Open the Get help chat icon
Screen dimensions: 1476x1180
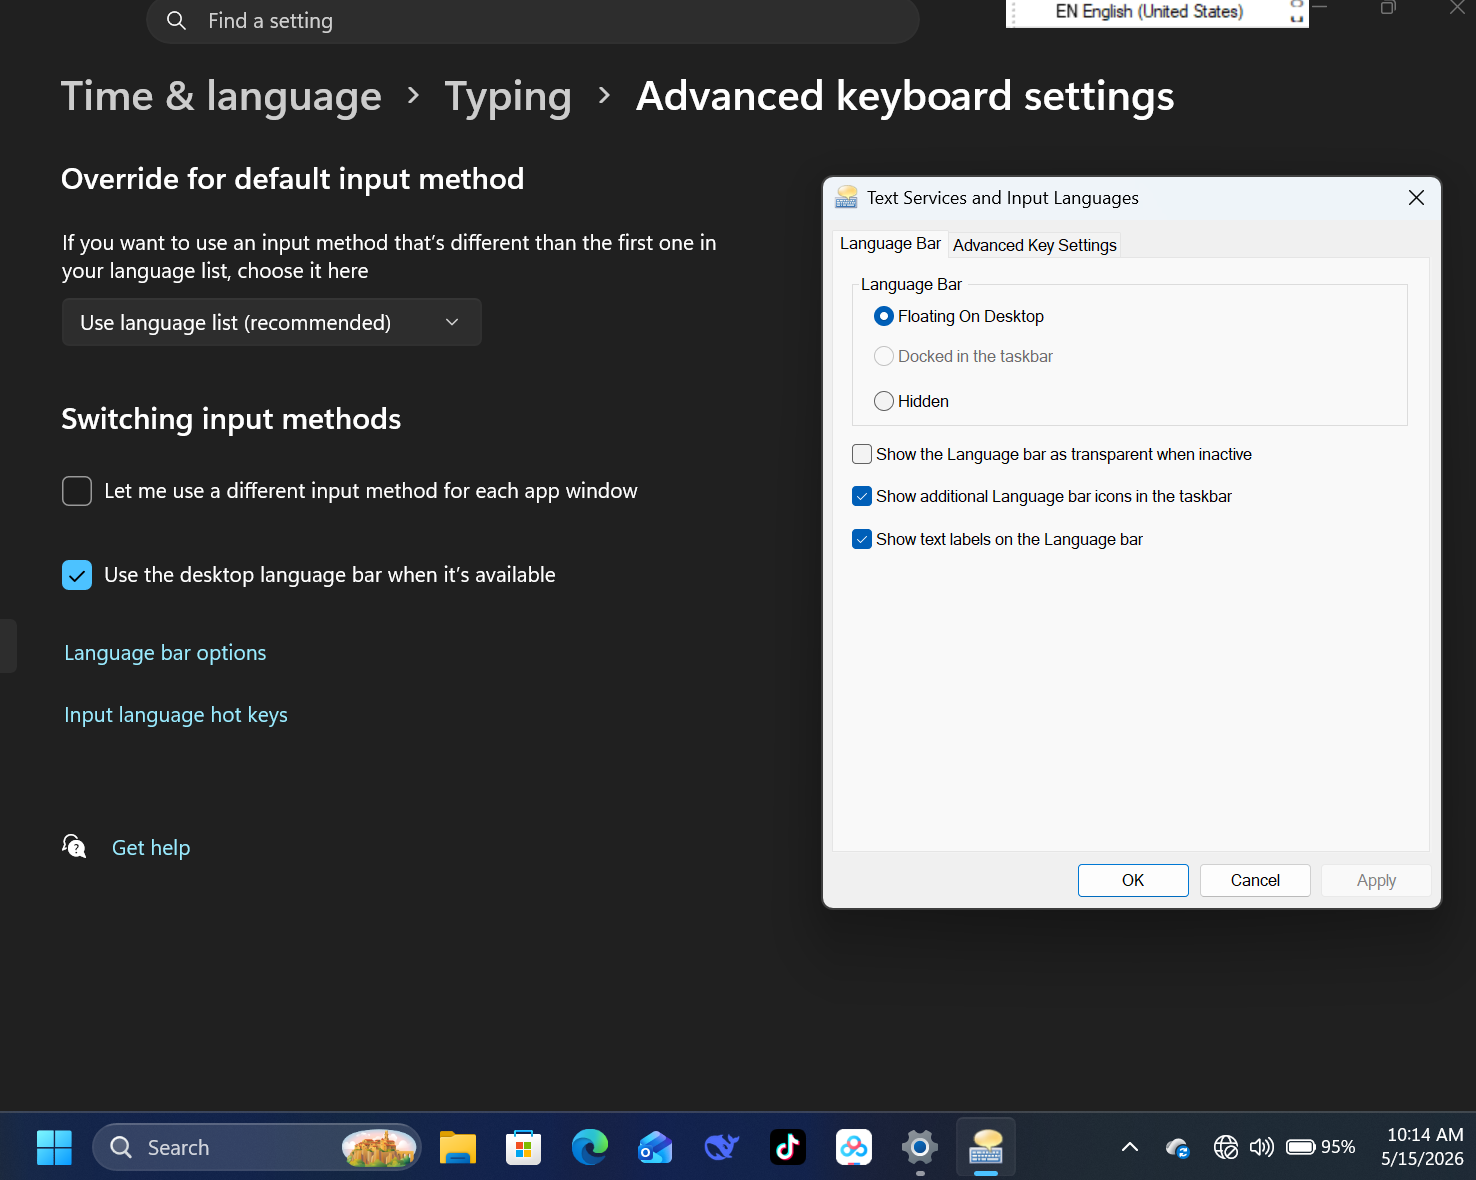click(x=74, y=847)
